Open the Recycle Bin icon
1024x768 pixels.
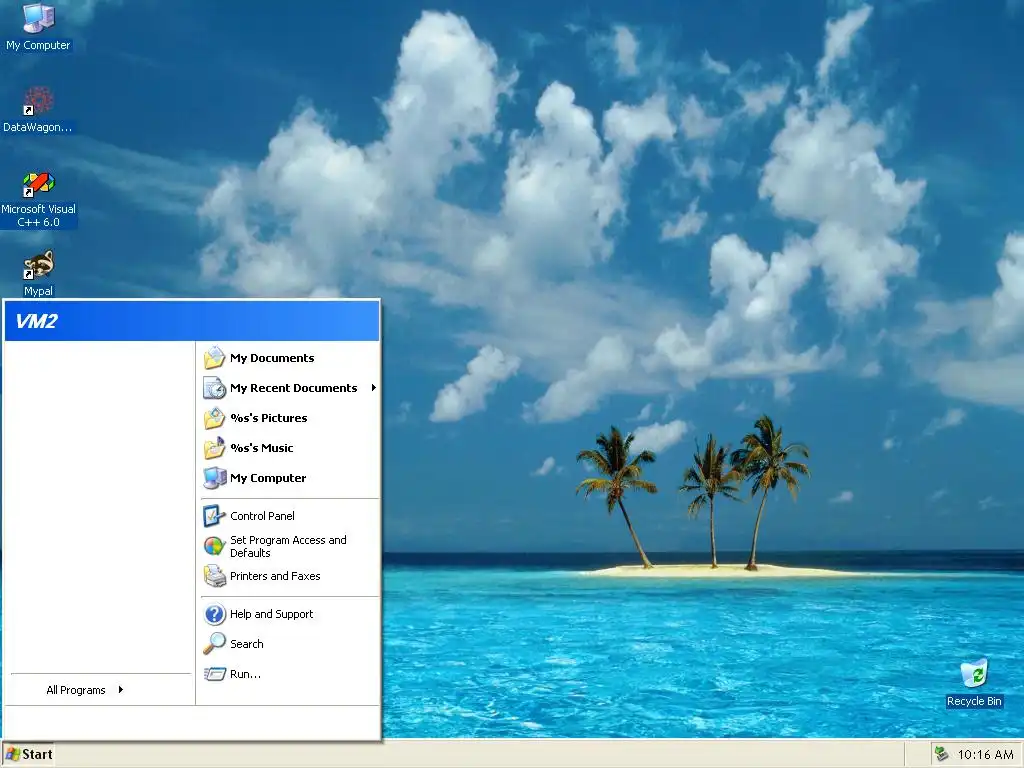974,683
